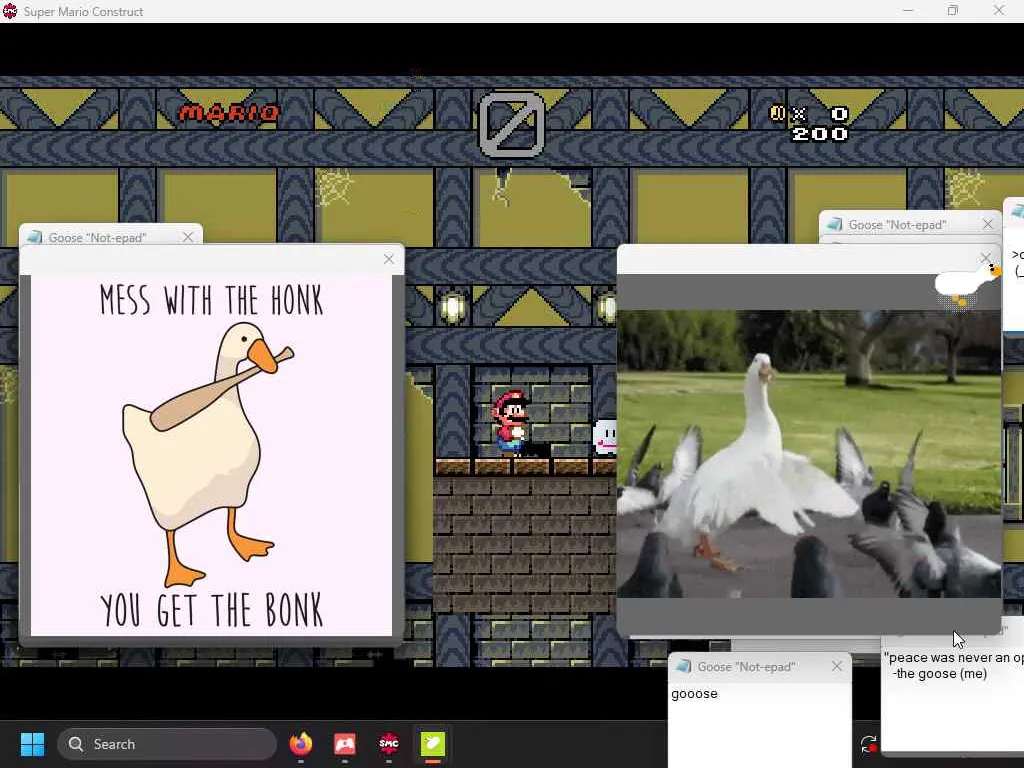Switch to the SMC taskbar icon
Image resolution: width=1024 pixels, height=768 pixels.
click(x=389, y=744)
